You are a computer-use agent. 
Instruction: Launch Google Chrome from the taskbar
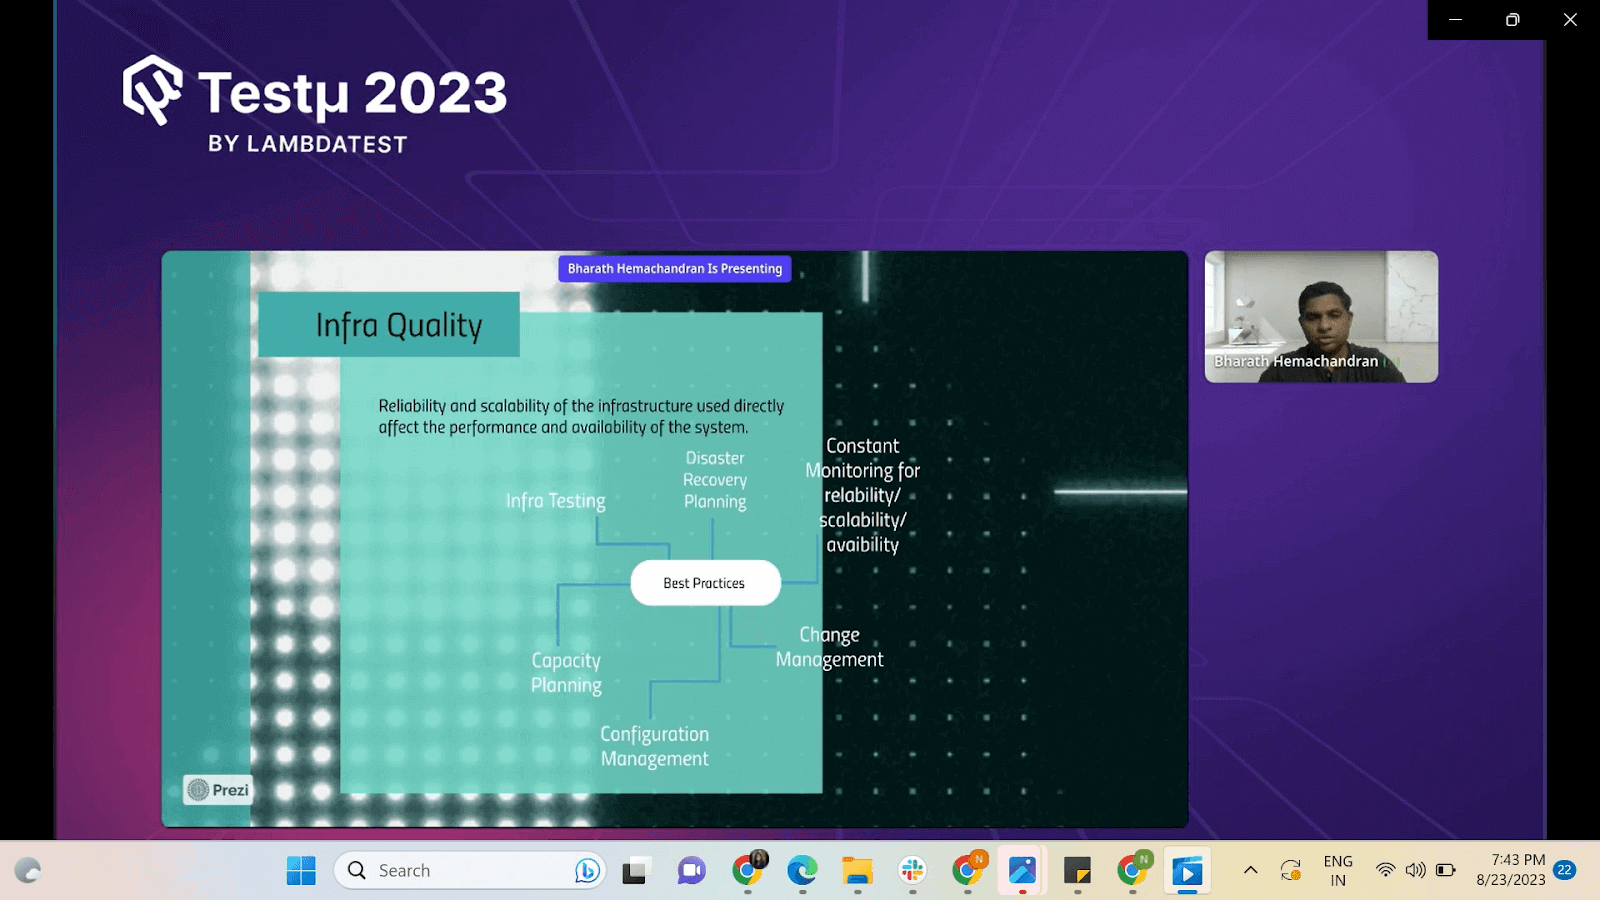pyautogui.click(x=748, y=870)
